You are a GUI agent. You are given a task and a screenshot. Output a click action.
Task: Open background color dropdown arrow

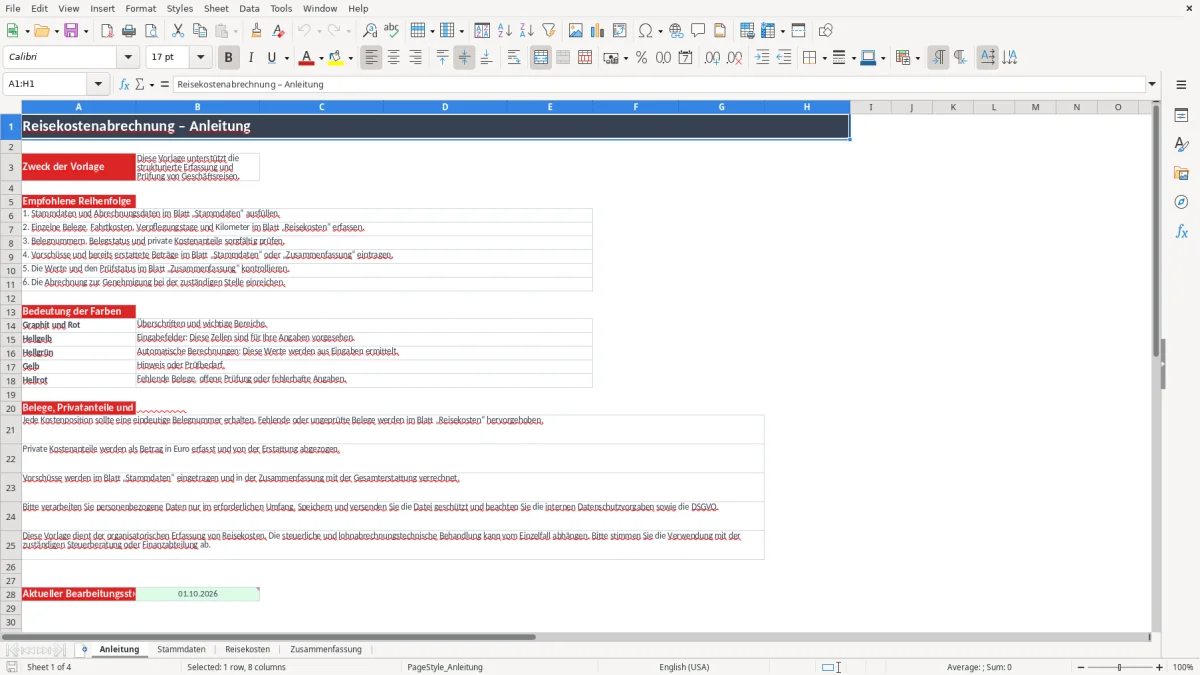350,58
